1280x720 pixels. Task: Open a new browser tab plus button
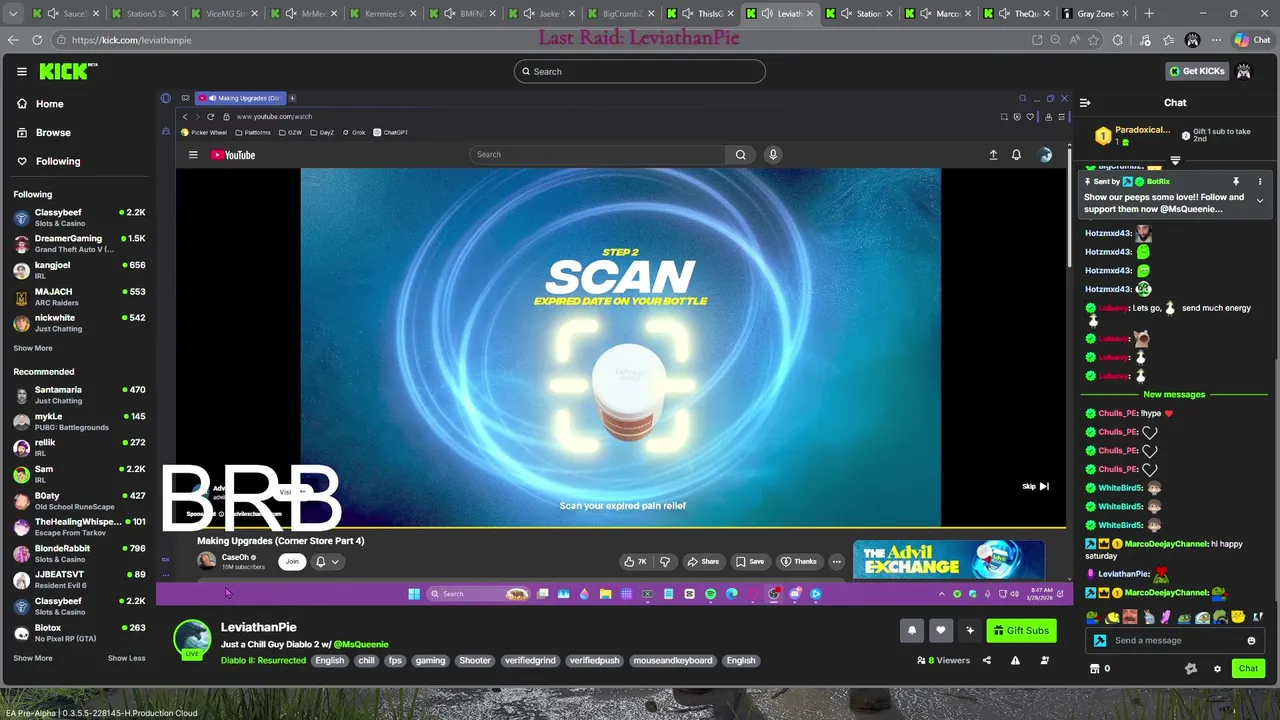(x=1149, y=14)
